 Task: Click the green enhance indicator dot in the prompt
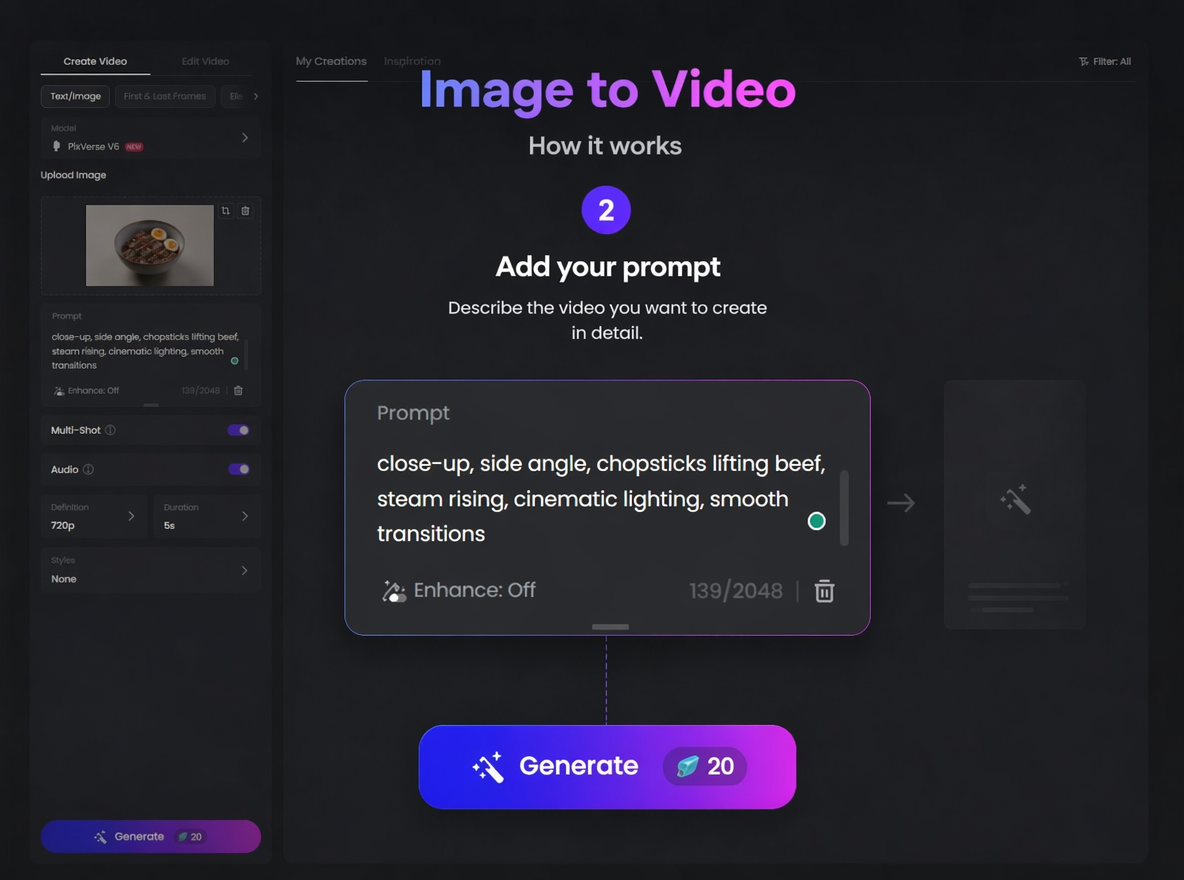tap(817, 521)
